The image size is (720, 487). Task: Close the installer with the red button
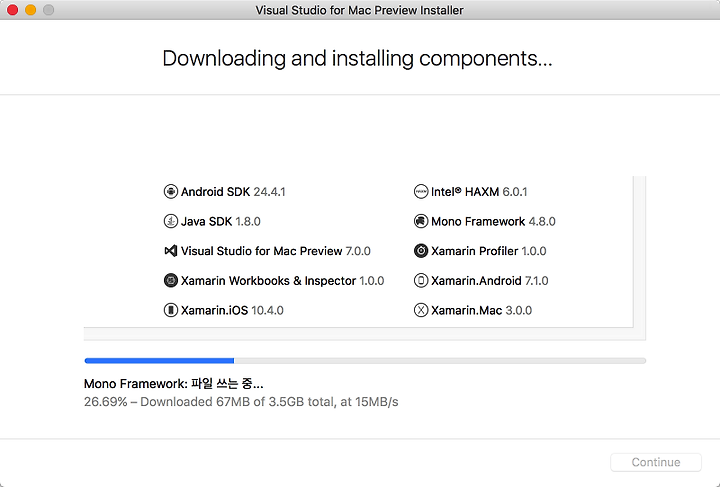pyautogui.click(x=13, y=10)
